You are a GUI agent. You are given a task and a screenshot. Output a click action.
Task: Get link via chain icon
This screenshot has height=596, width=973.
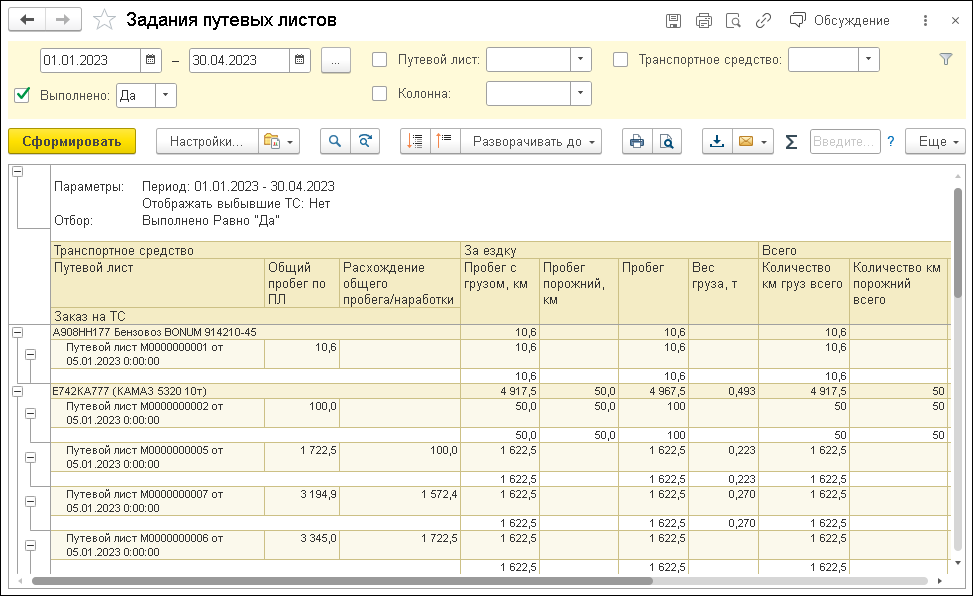763,20
